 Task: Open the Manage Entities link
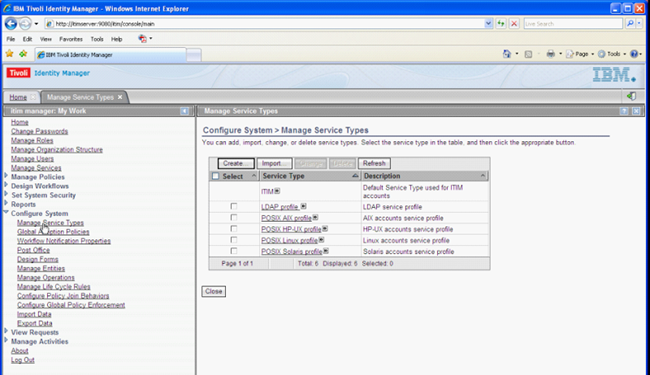[x=41, y=269]
